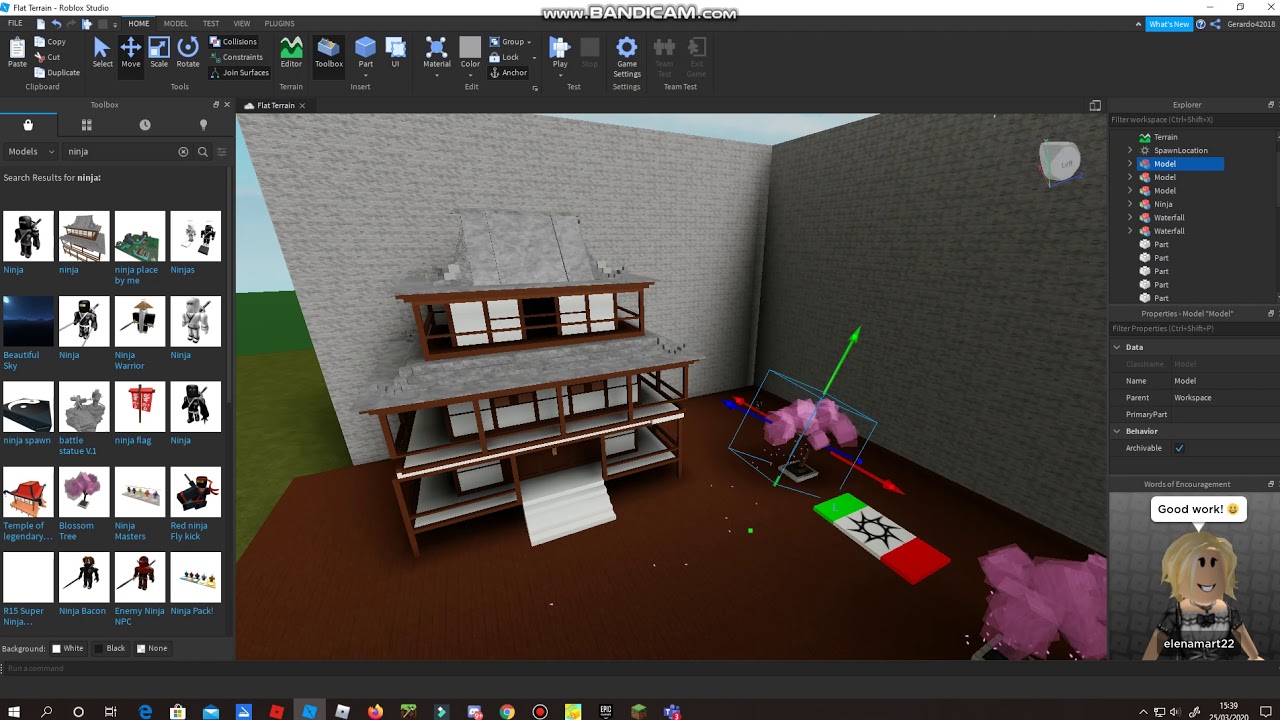Switch to the Scale tool
1280x720 pixels.
coord(159,53)
